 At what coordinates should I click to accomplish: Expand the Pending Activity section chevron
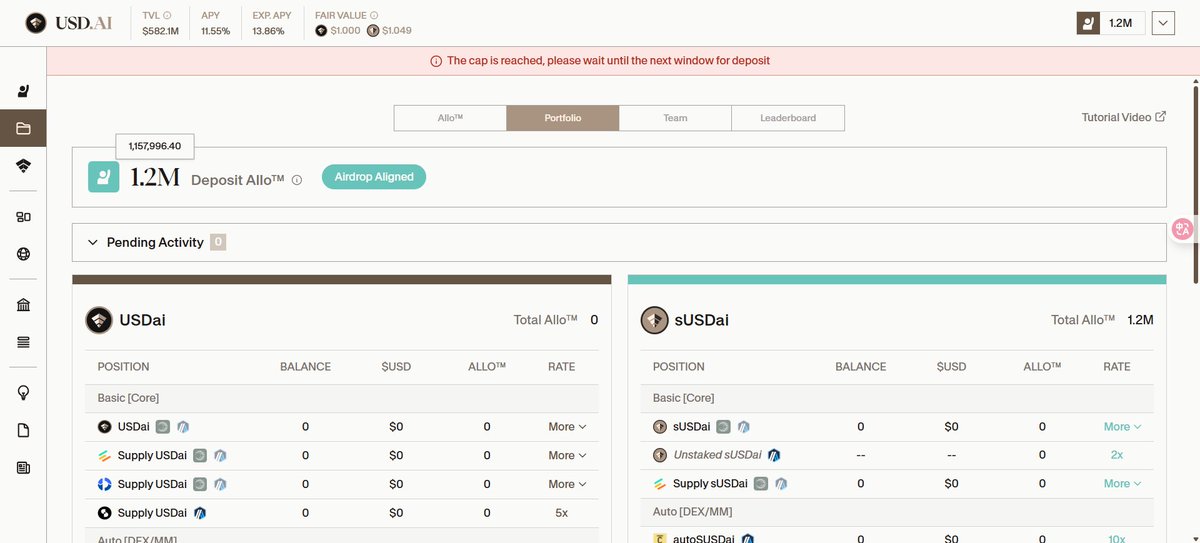93,243
